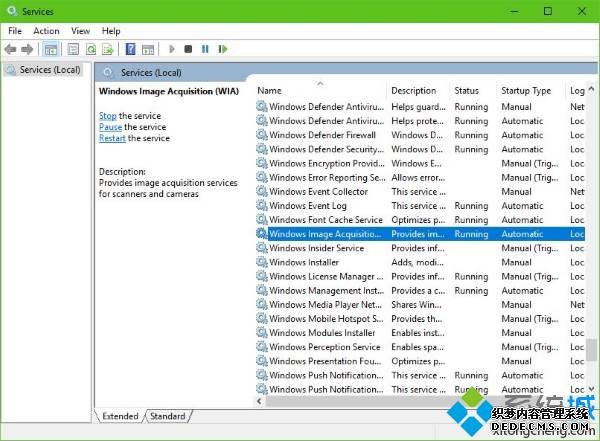This screenshot has width=600, height=441.
Task: Click 'Allows error...' description cell
Action: coord(418,178)
